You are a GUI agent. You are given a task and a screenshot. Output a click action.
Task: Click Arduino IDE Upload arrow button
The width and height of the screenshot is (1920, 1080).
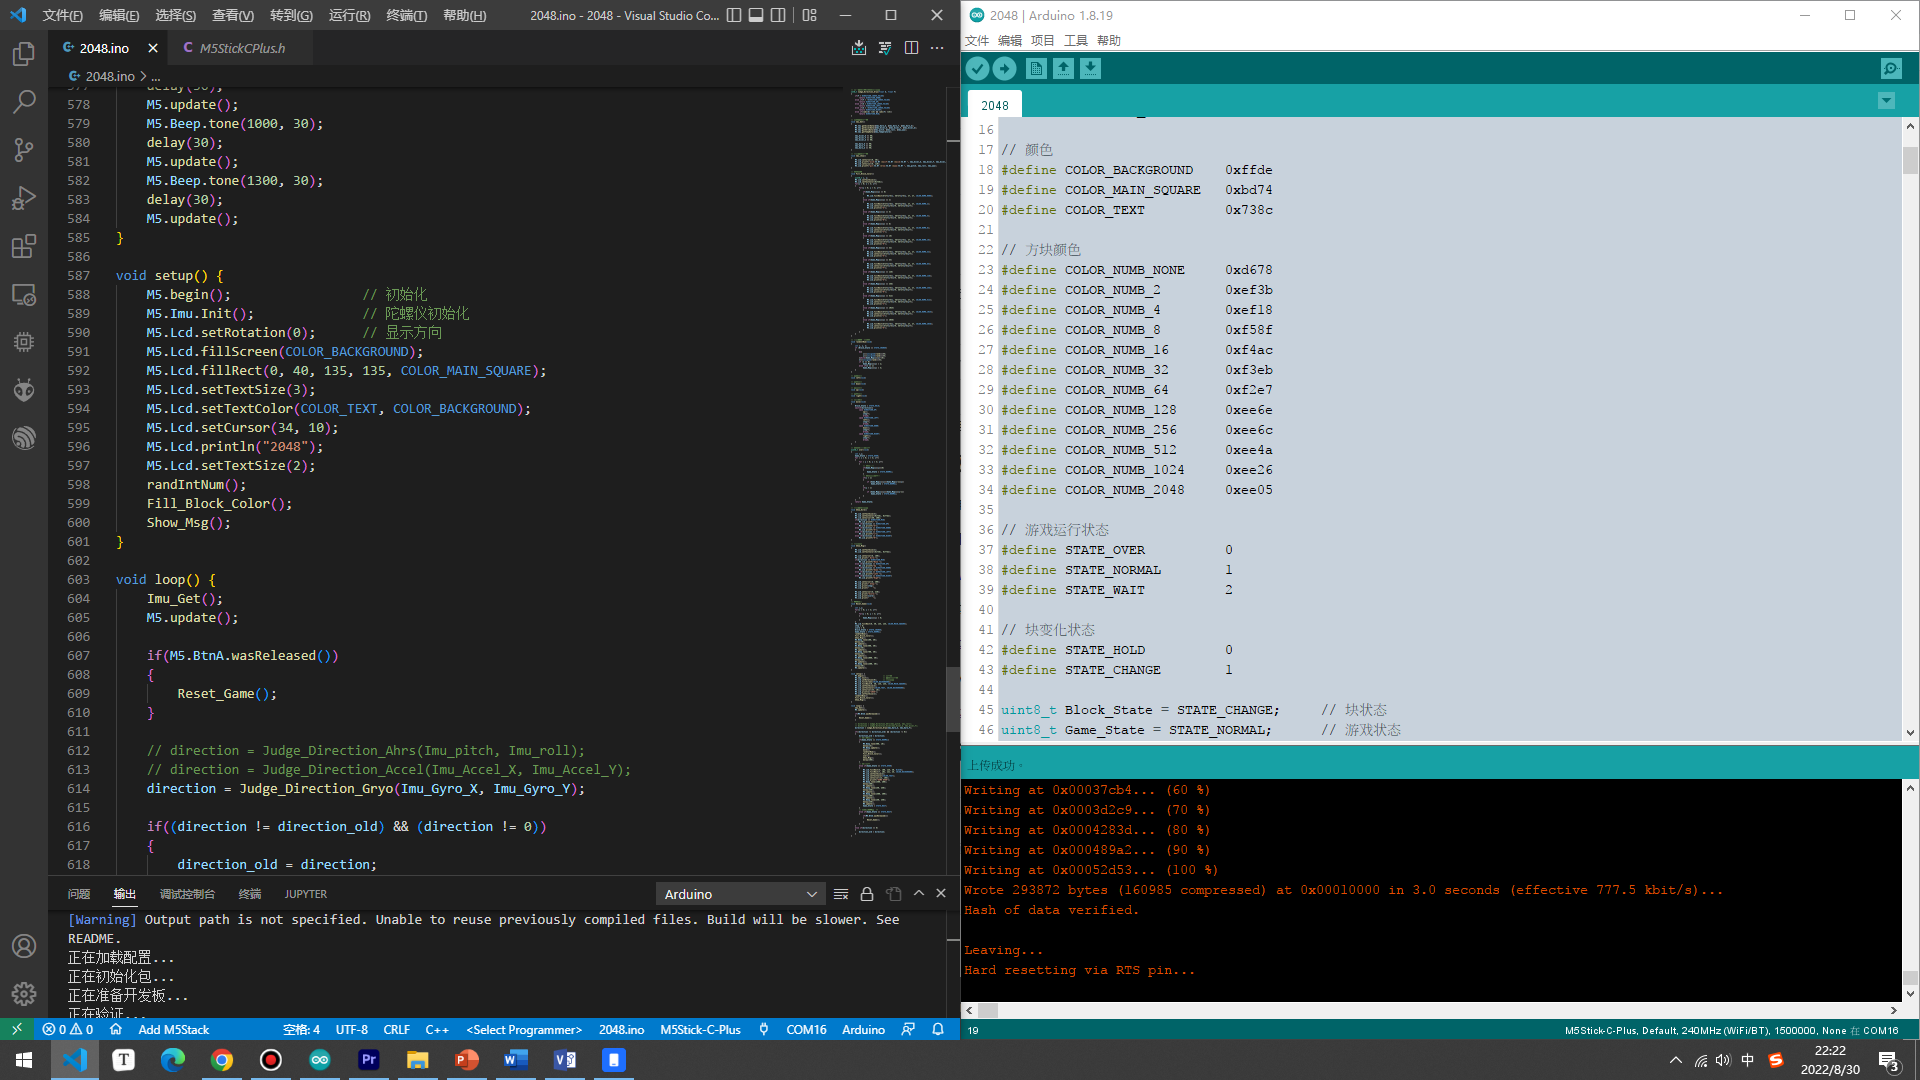point(1004,68)
